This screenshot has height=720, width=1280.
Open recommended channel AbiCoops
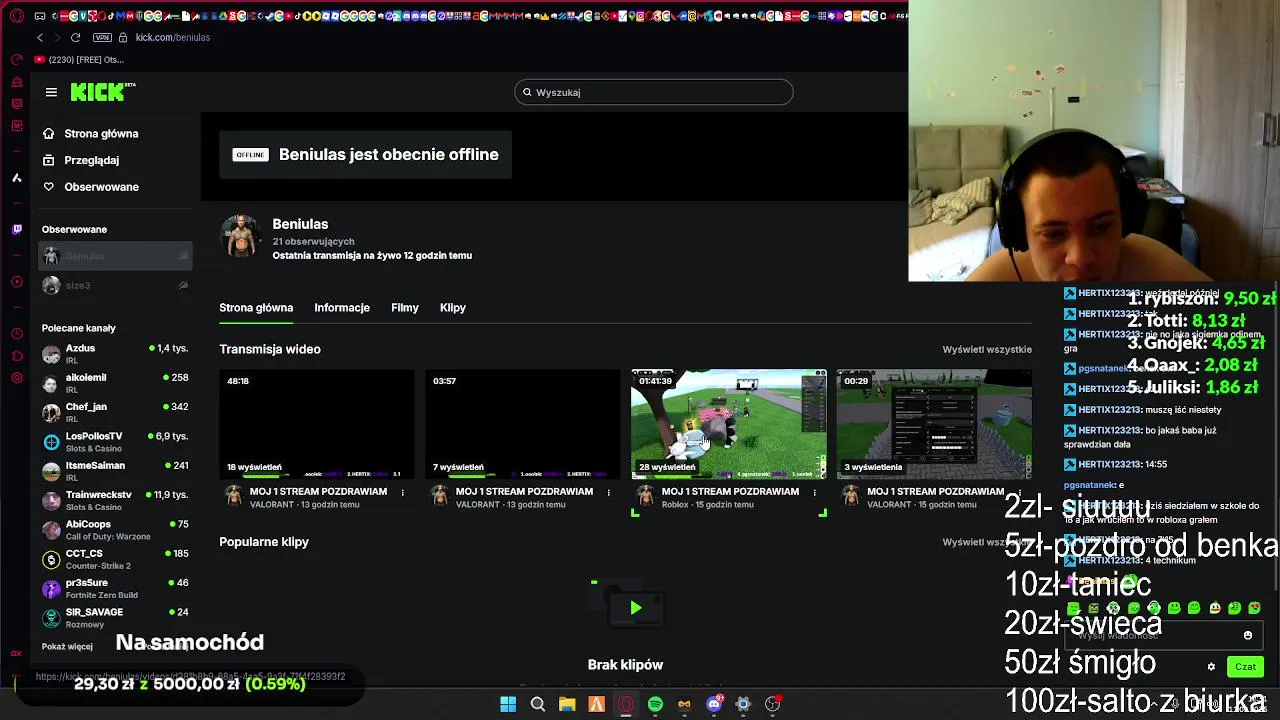[x=115, y=529]
